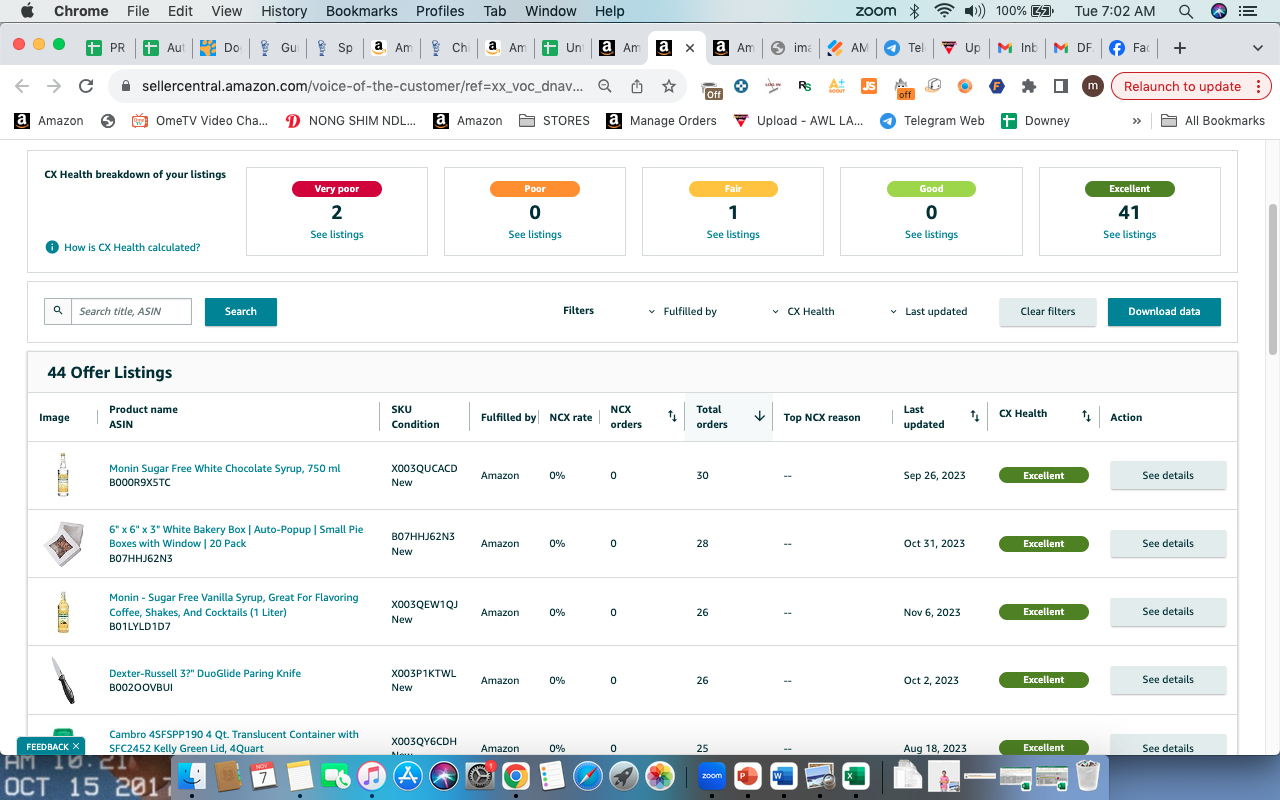Launch Excel from the dock
1280x800 pixels.
[x=855, y=775]
